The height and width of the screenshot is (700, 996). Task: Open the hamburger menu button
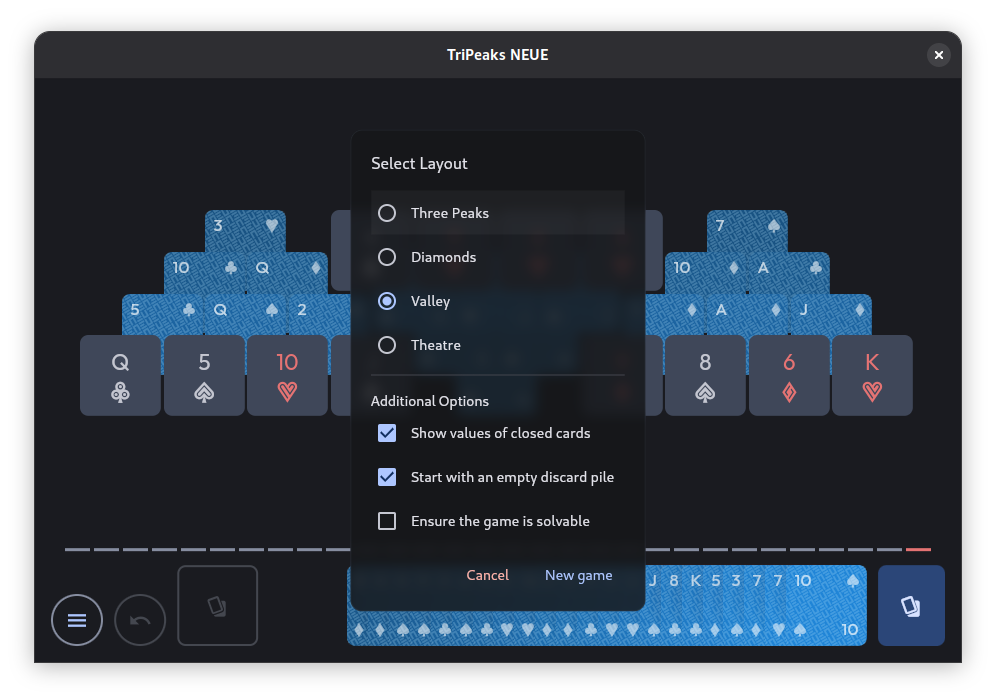point(77,619)
